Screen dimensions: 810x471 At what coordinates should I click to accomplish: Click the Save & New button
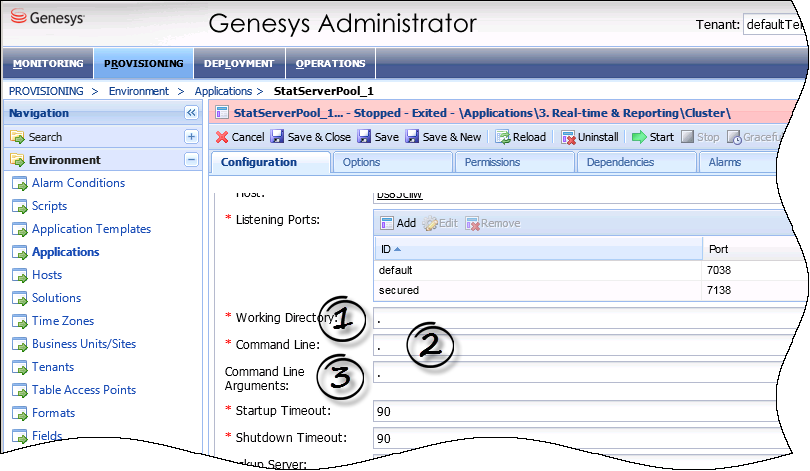click(444, 137)
